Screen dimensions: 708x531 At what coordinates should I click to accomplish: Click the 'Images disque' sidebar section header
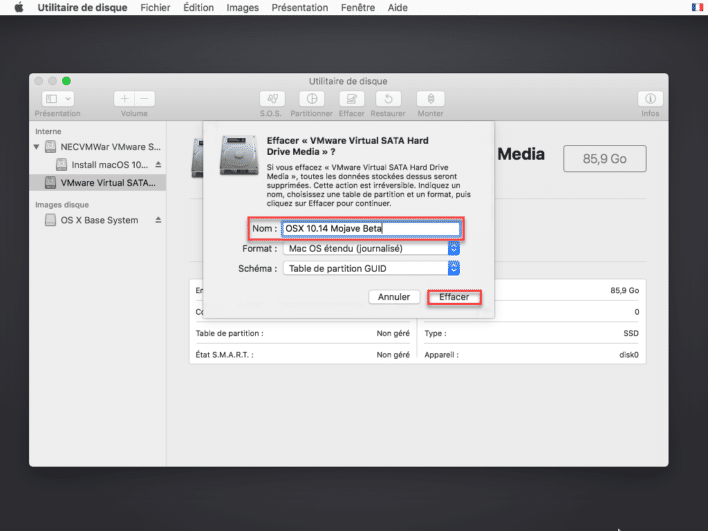pos(62,205)
